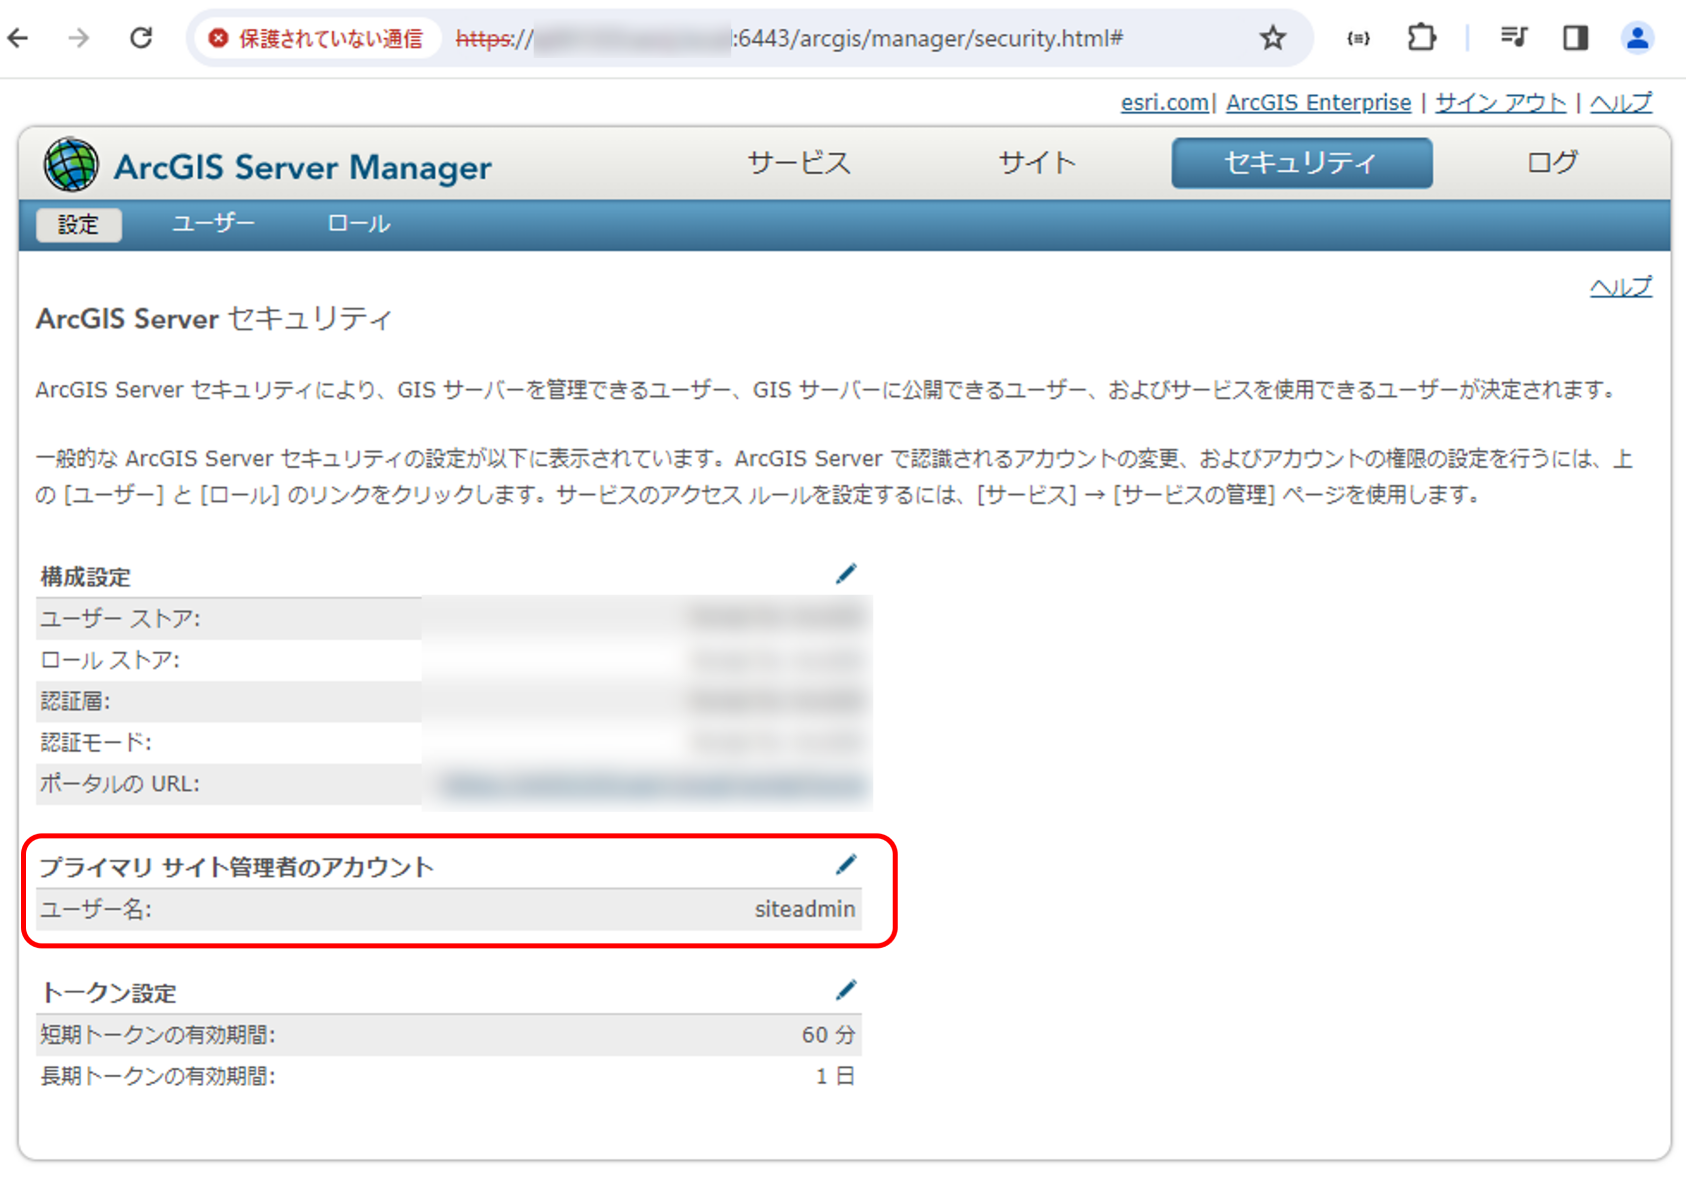Screen dimensions: 1686x1180
Task: Toggle the browser side panel icon
Action: coord(1575,38)
